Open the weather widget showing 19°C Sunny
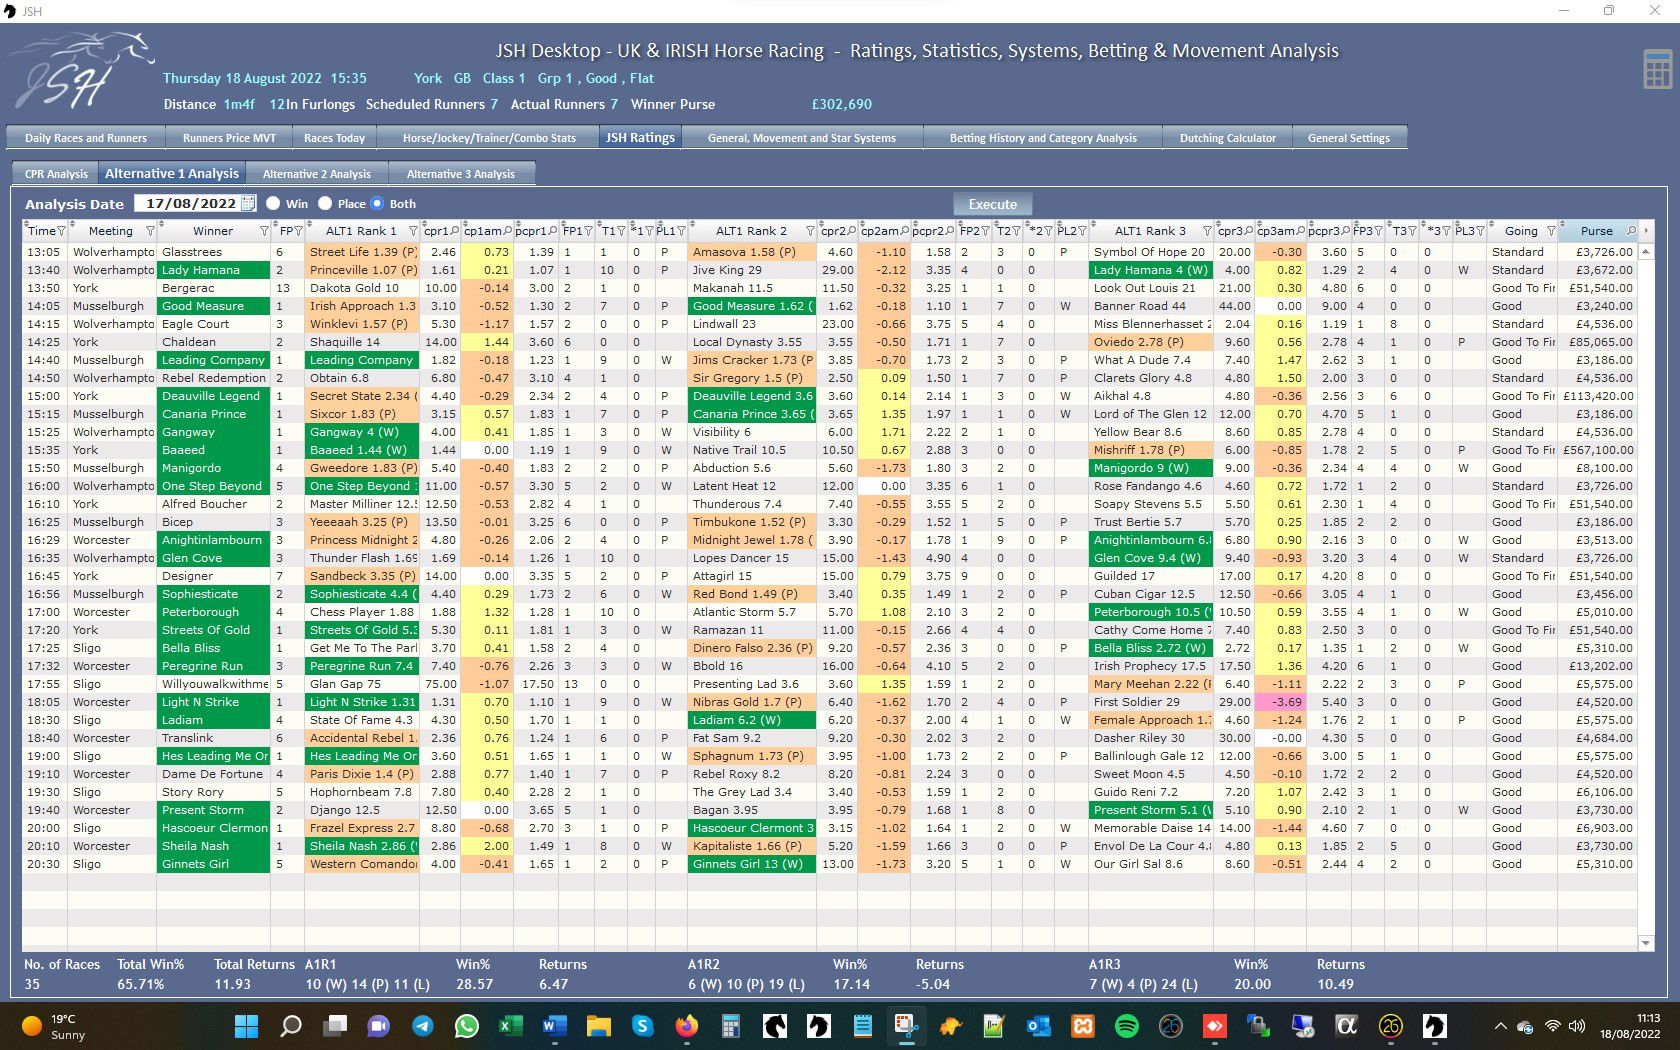The height and width of the screenshot is (1050, 1680). (55, 1026)
